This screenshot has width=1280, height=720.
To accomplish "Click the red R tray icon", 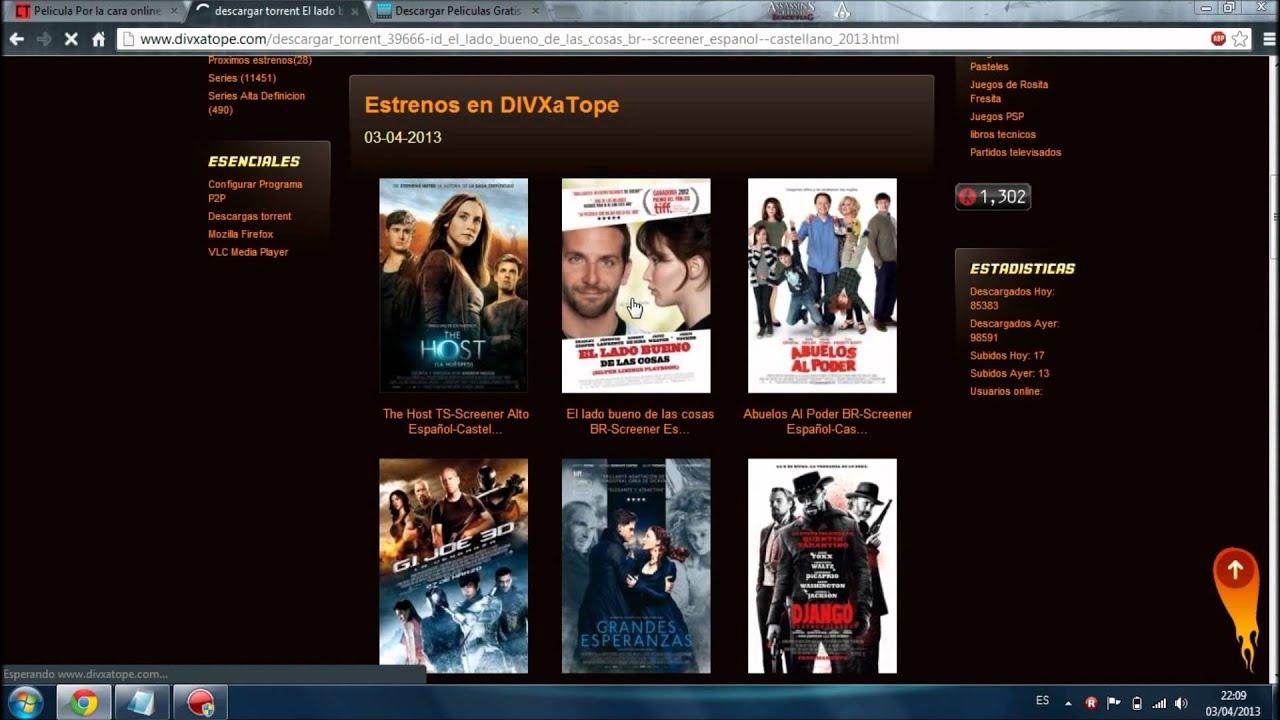I will (x=1091, y=703).
